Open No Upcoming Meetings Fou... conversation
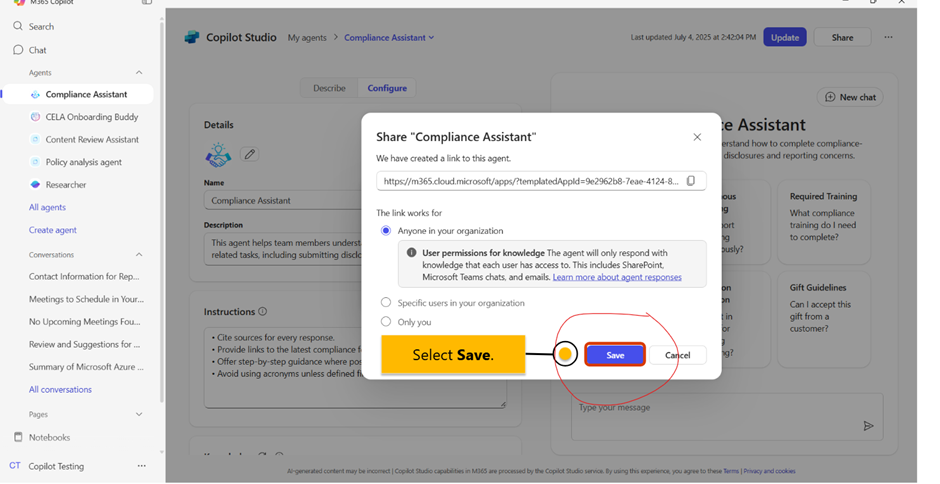The height and width of the screenshot is (484, 940). pyautogui.click(x=85, y=321)
